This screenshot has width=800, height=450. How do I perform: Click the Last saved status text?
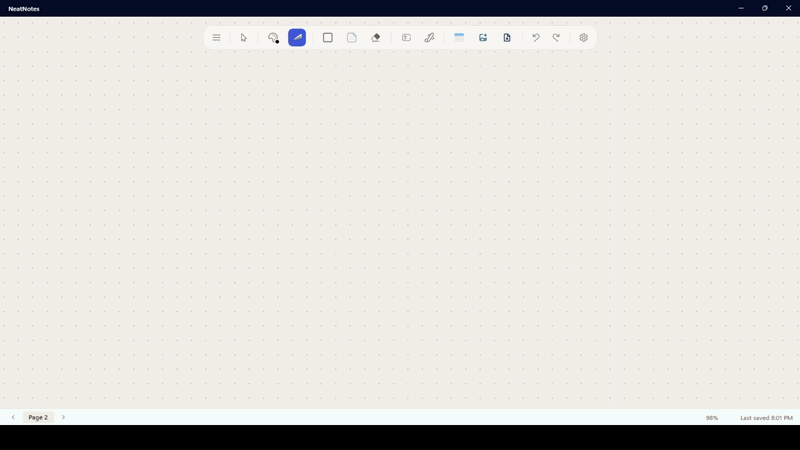click(766, 418)
